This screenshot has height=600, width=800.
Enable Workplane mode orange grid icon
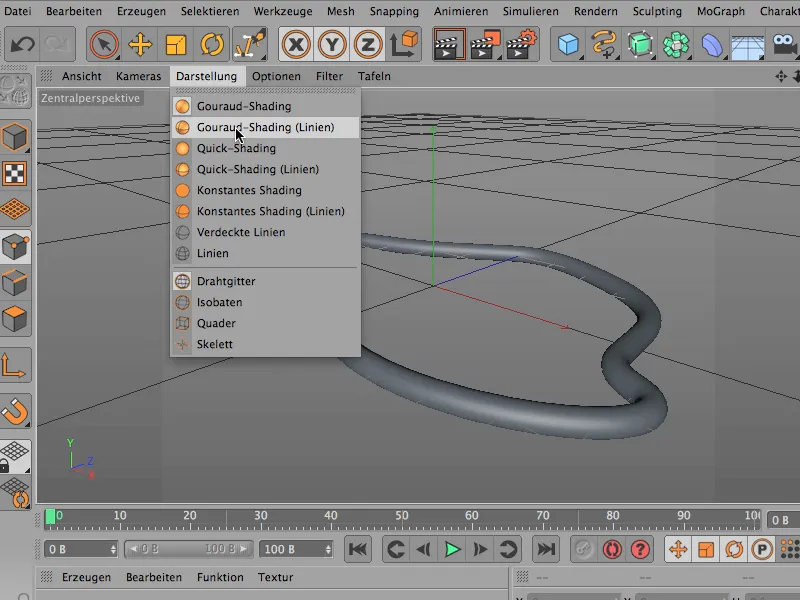tap(15, 210)
